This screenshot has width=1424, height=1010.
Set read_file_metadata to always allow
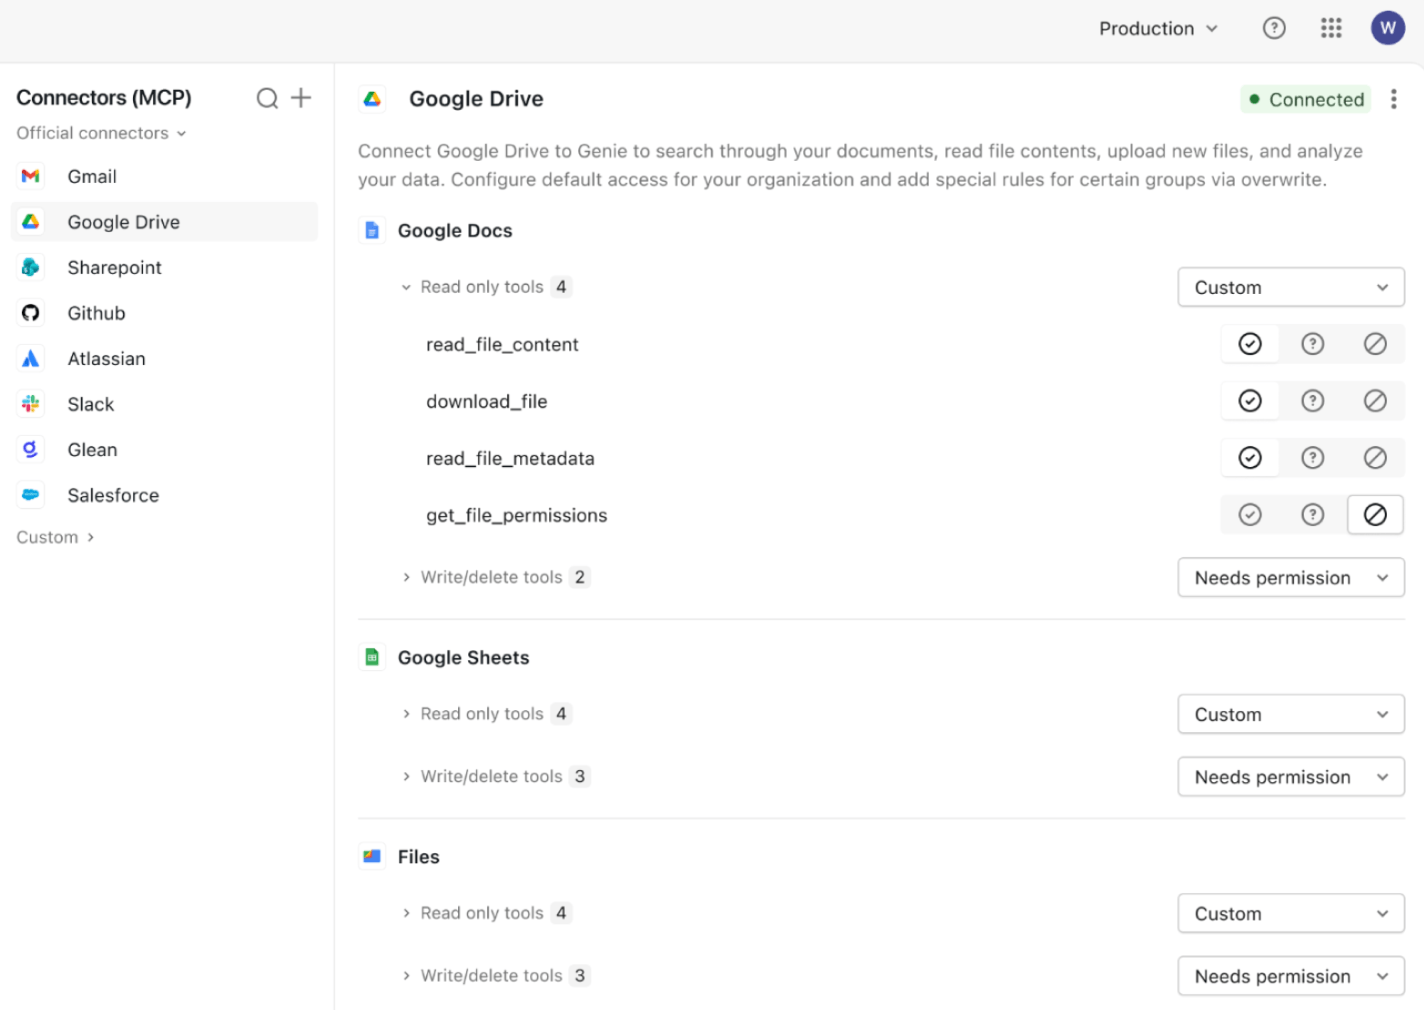[1250, 458]
